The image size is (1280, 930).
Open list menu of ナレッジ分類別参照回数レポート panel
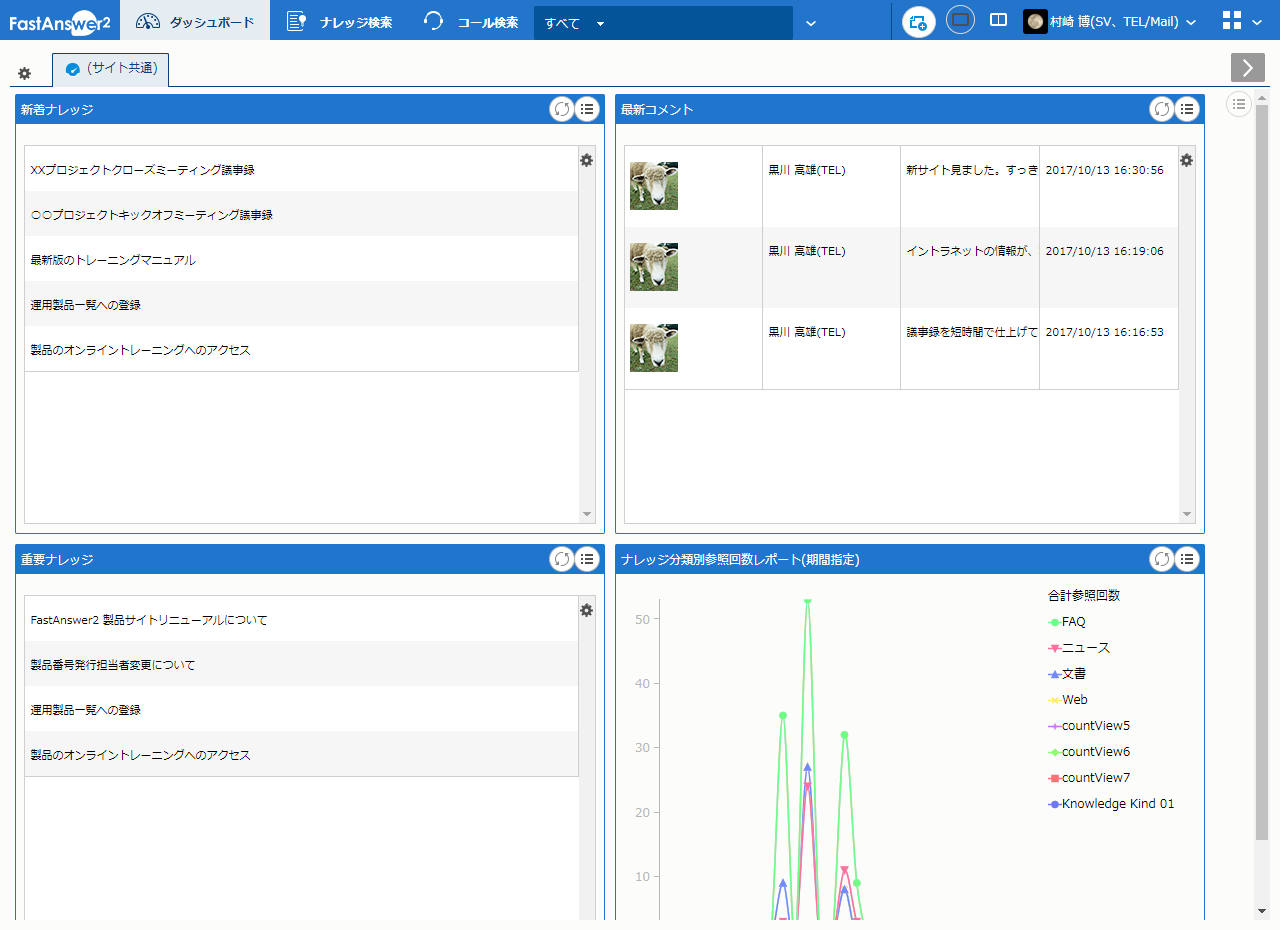1187,560
